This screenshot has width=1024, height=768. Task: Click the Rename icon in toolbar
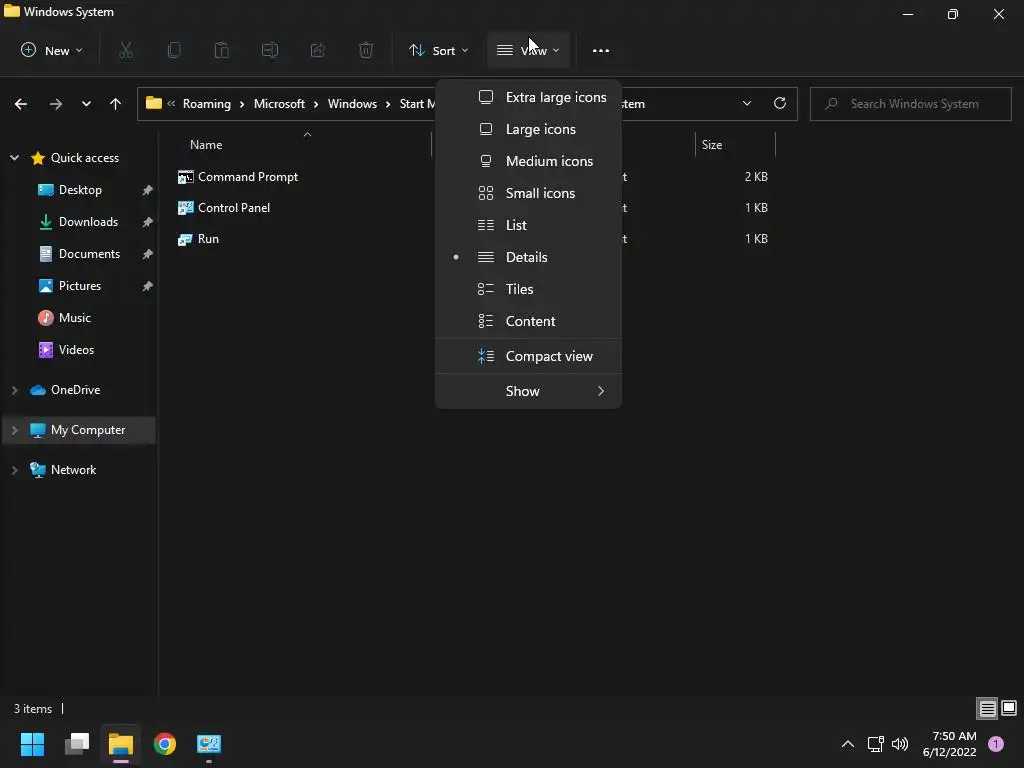point(270,50)
